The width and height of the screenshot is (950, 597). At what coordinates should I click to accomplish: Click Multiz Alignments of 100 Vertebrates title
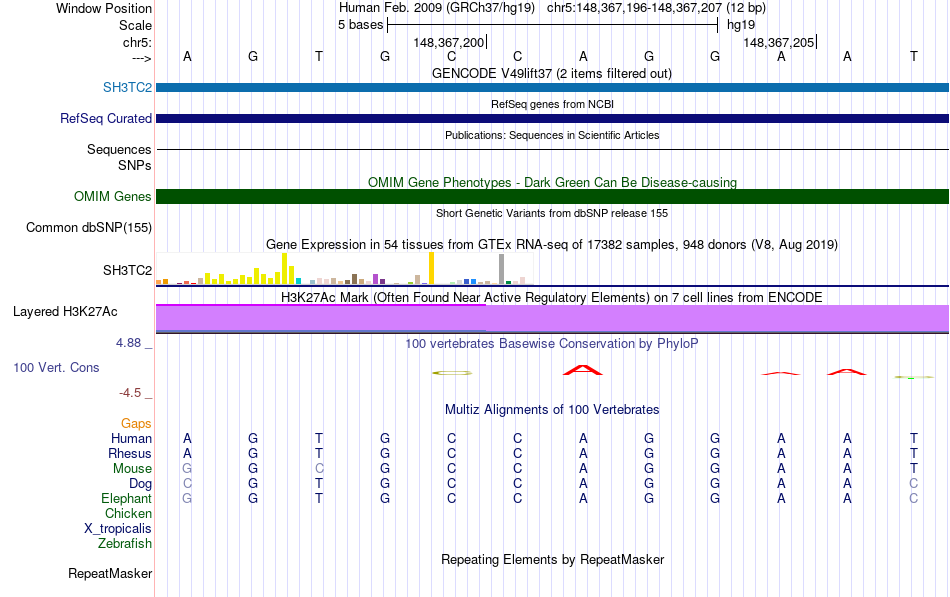pyautogui.click(x=552, y=410)
